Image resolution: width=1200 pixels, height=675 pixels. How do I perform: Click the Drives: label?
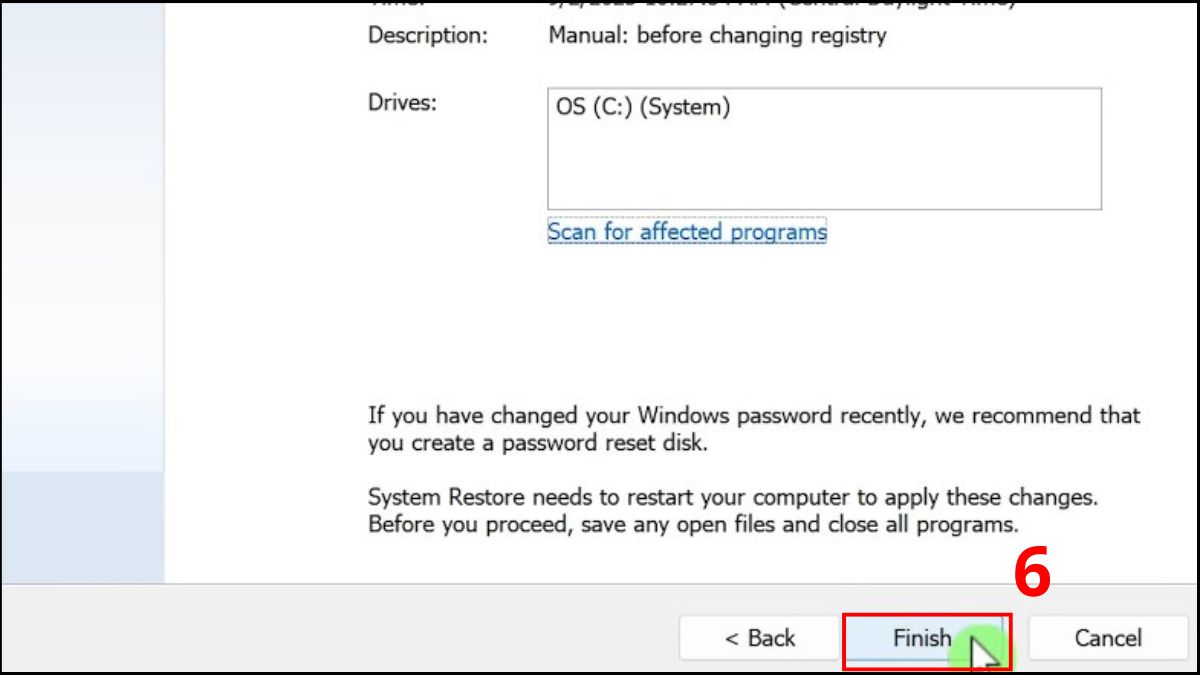[x=402, y=103]
